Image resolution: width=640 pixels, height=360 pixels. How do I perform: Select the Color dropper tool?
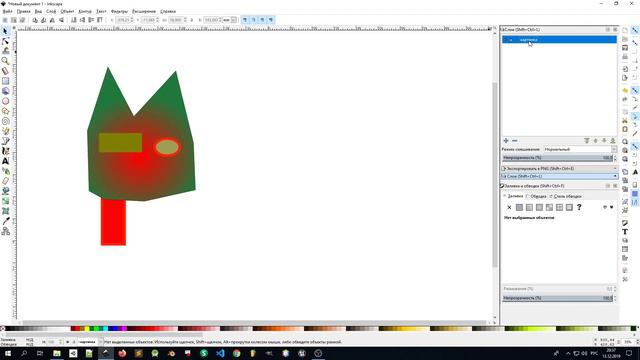(x=5, y=221)
